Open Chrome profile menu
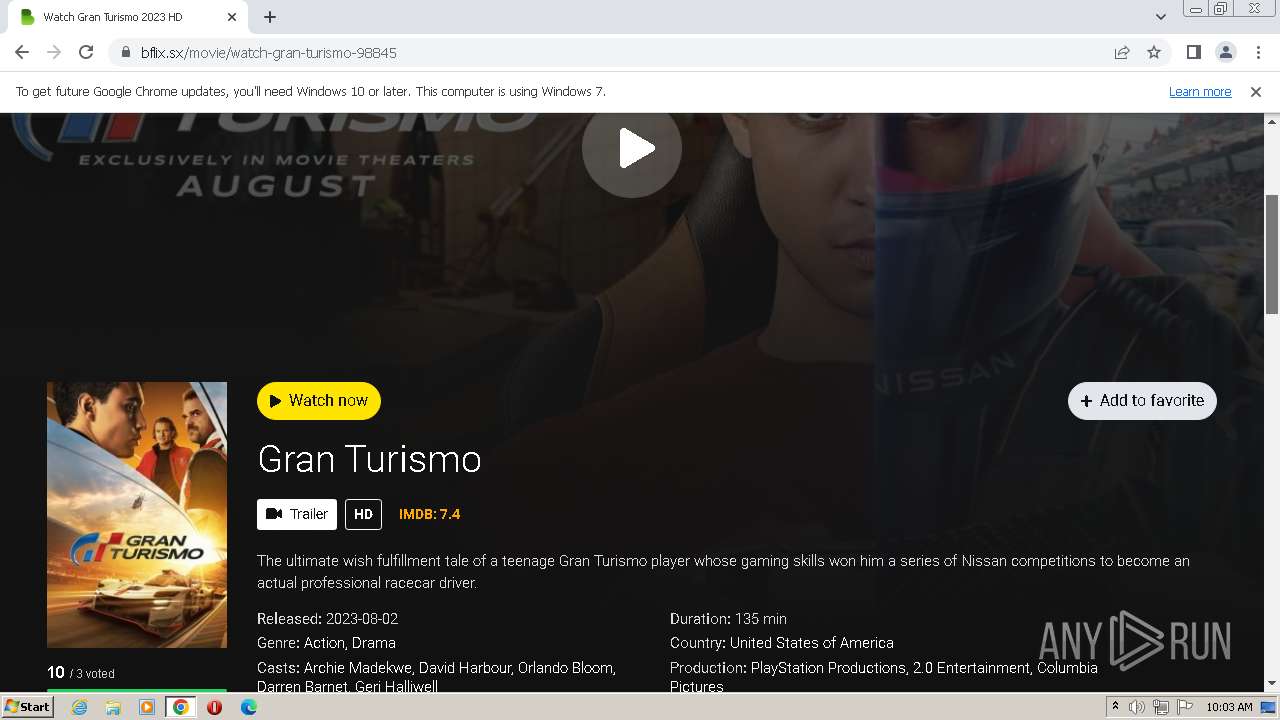Screen dimensions: 1280x720 pyautogui.click(x=1226, y=52)
